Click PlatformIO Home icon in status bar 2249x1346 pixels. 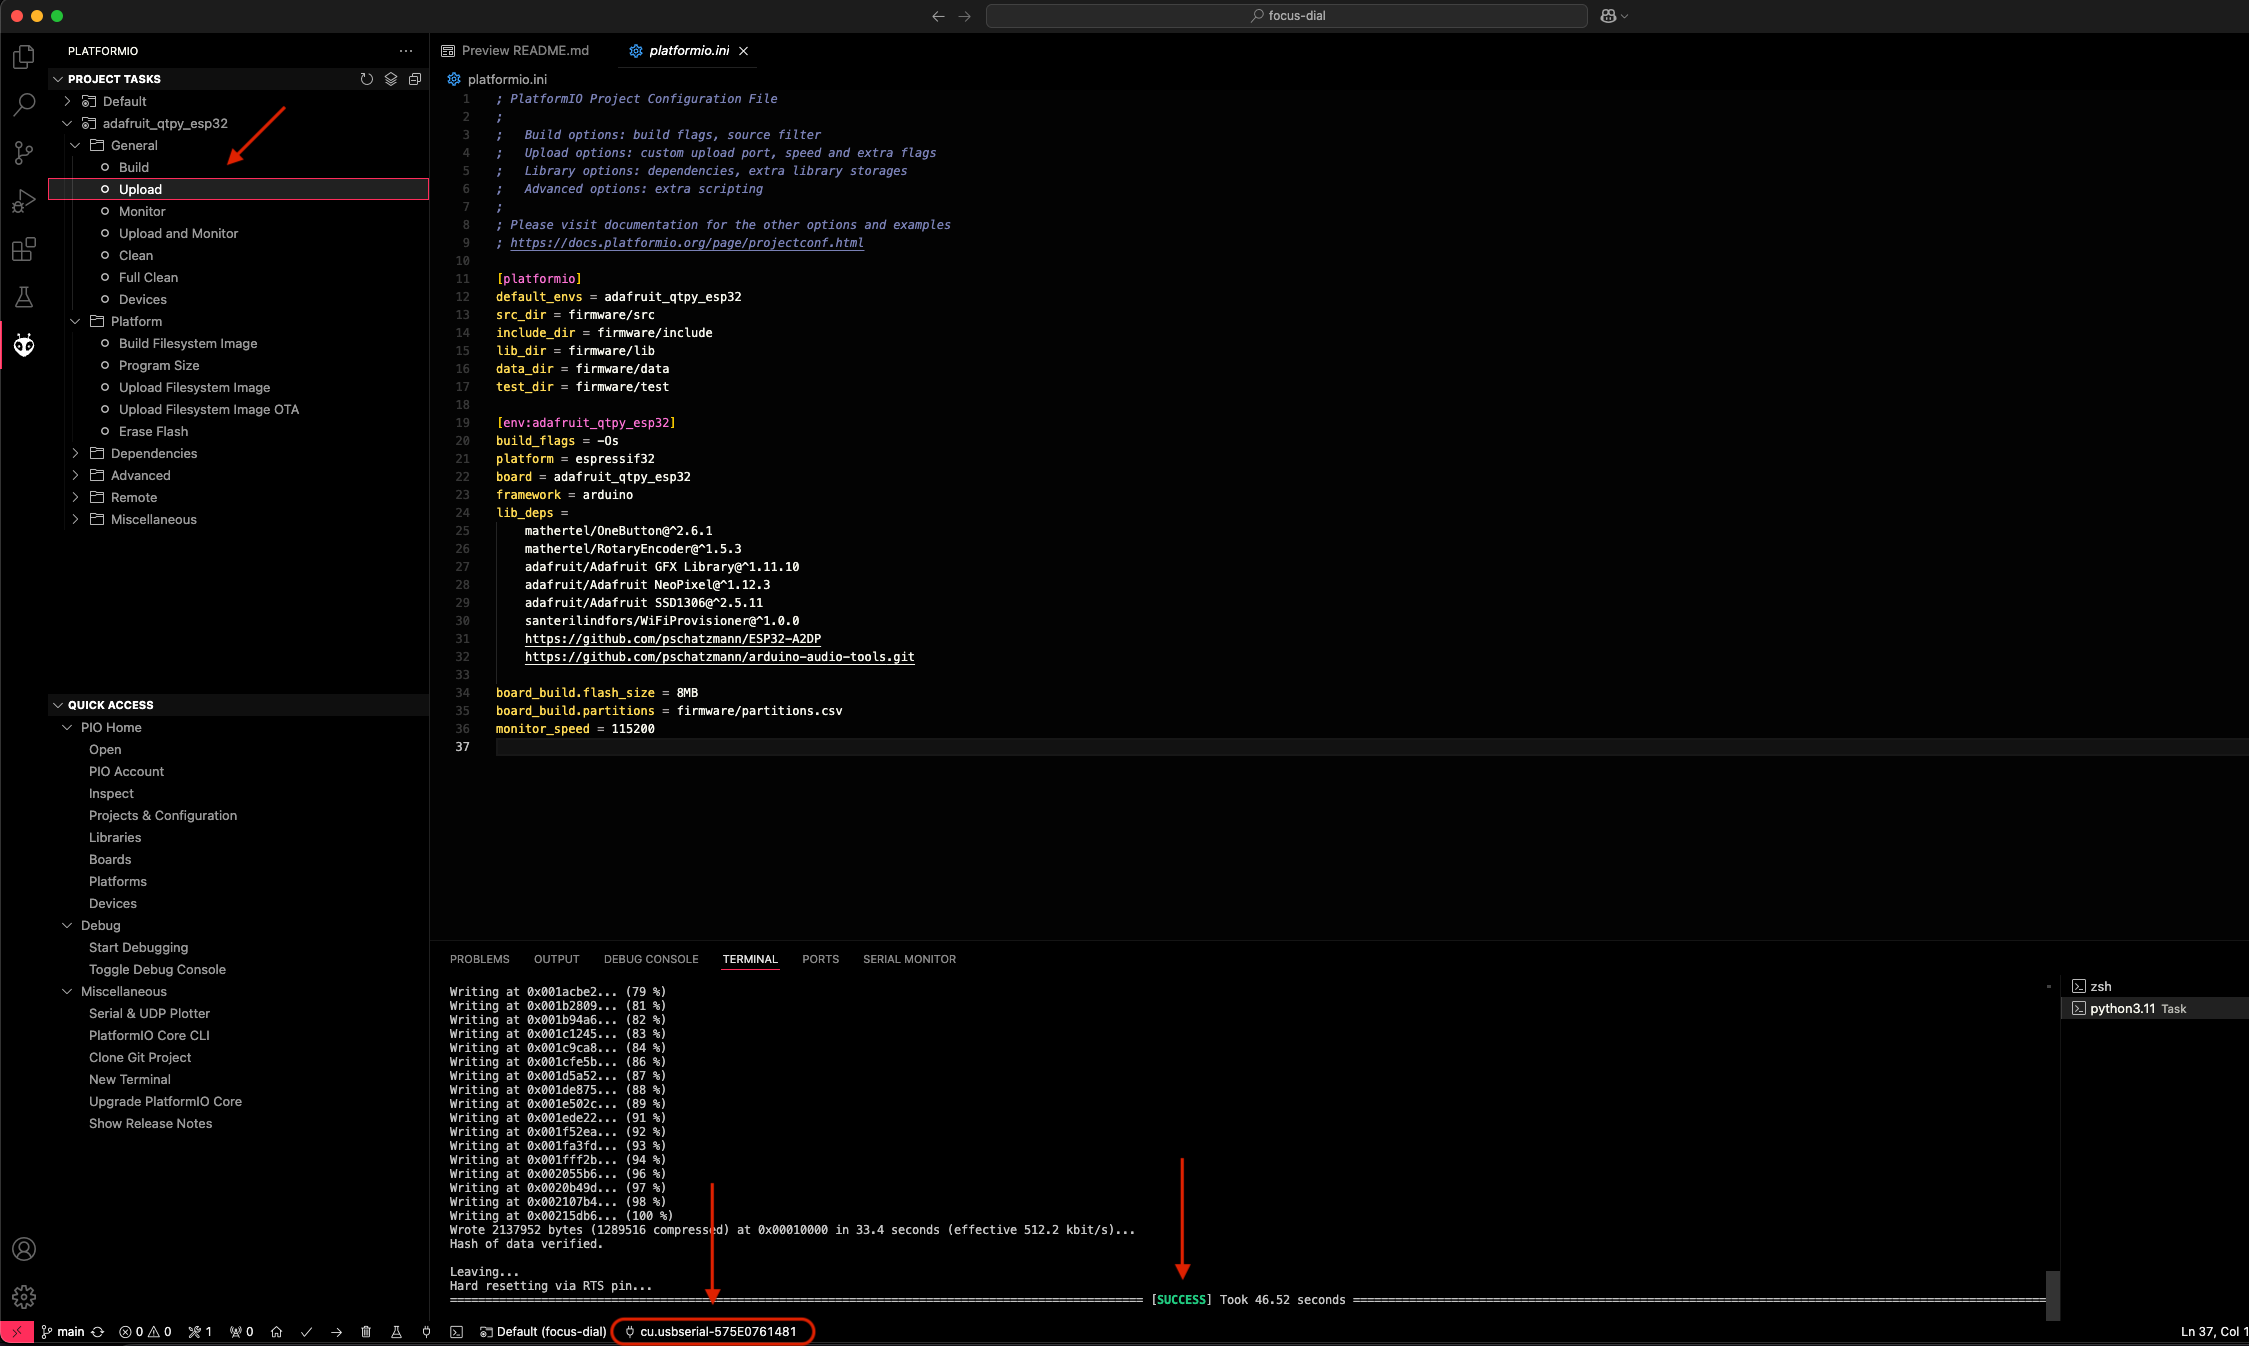click(x=277, y=1332)
